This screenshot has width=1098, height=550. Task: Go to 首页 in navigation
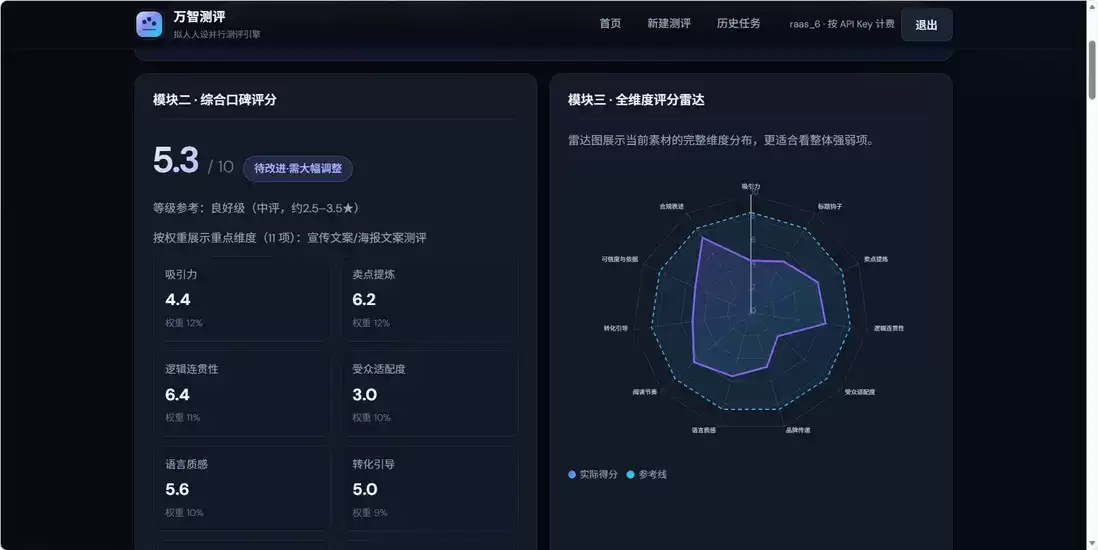pyautogui.click(x=610, y=24)
